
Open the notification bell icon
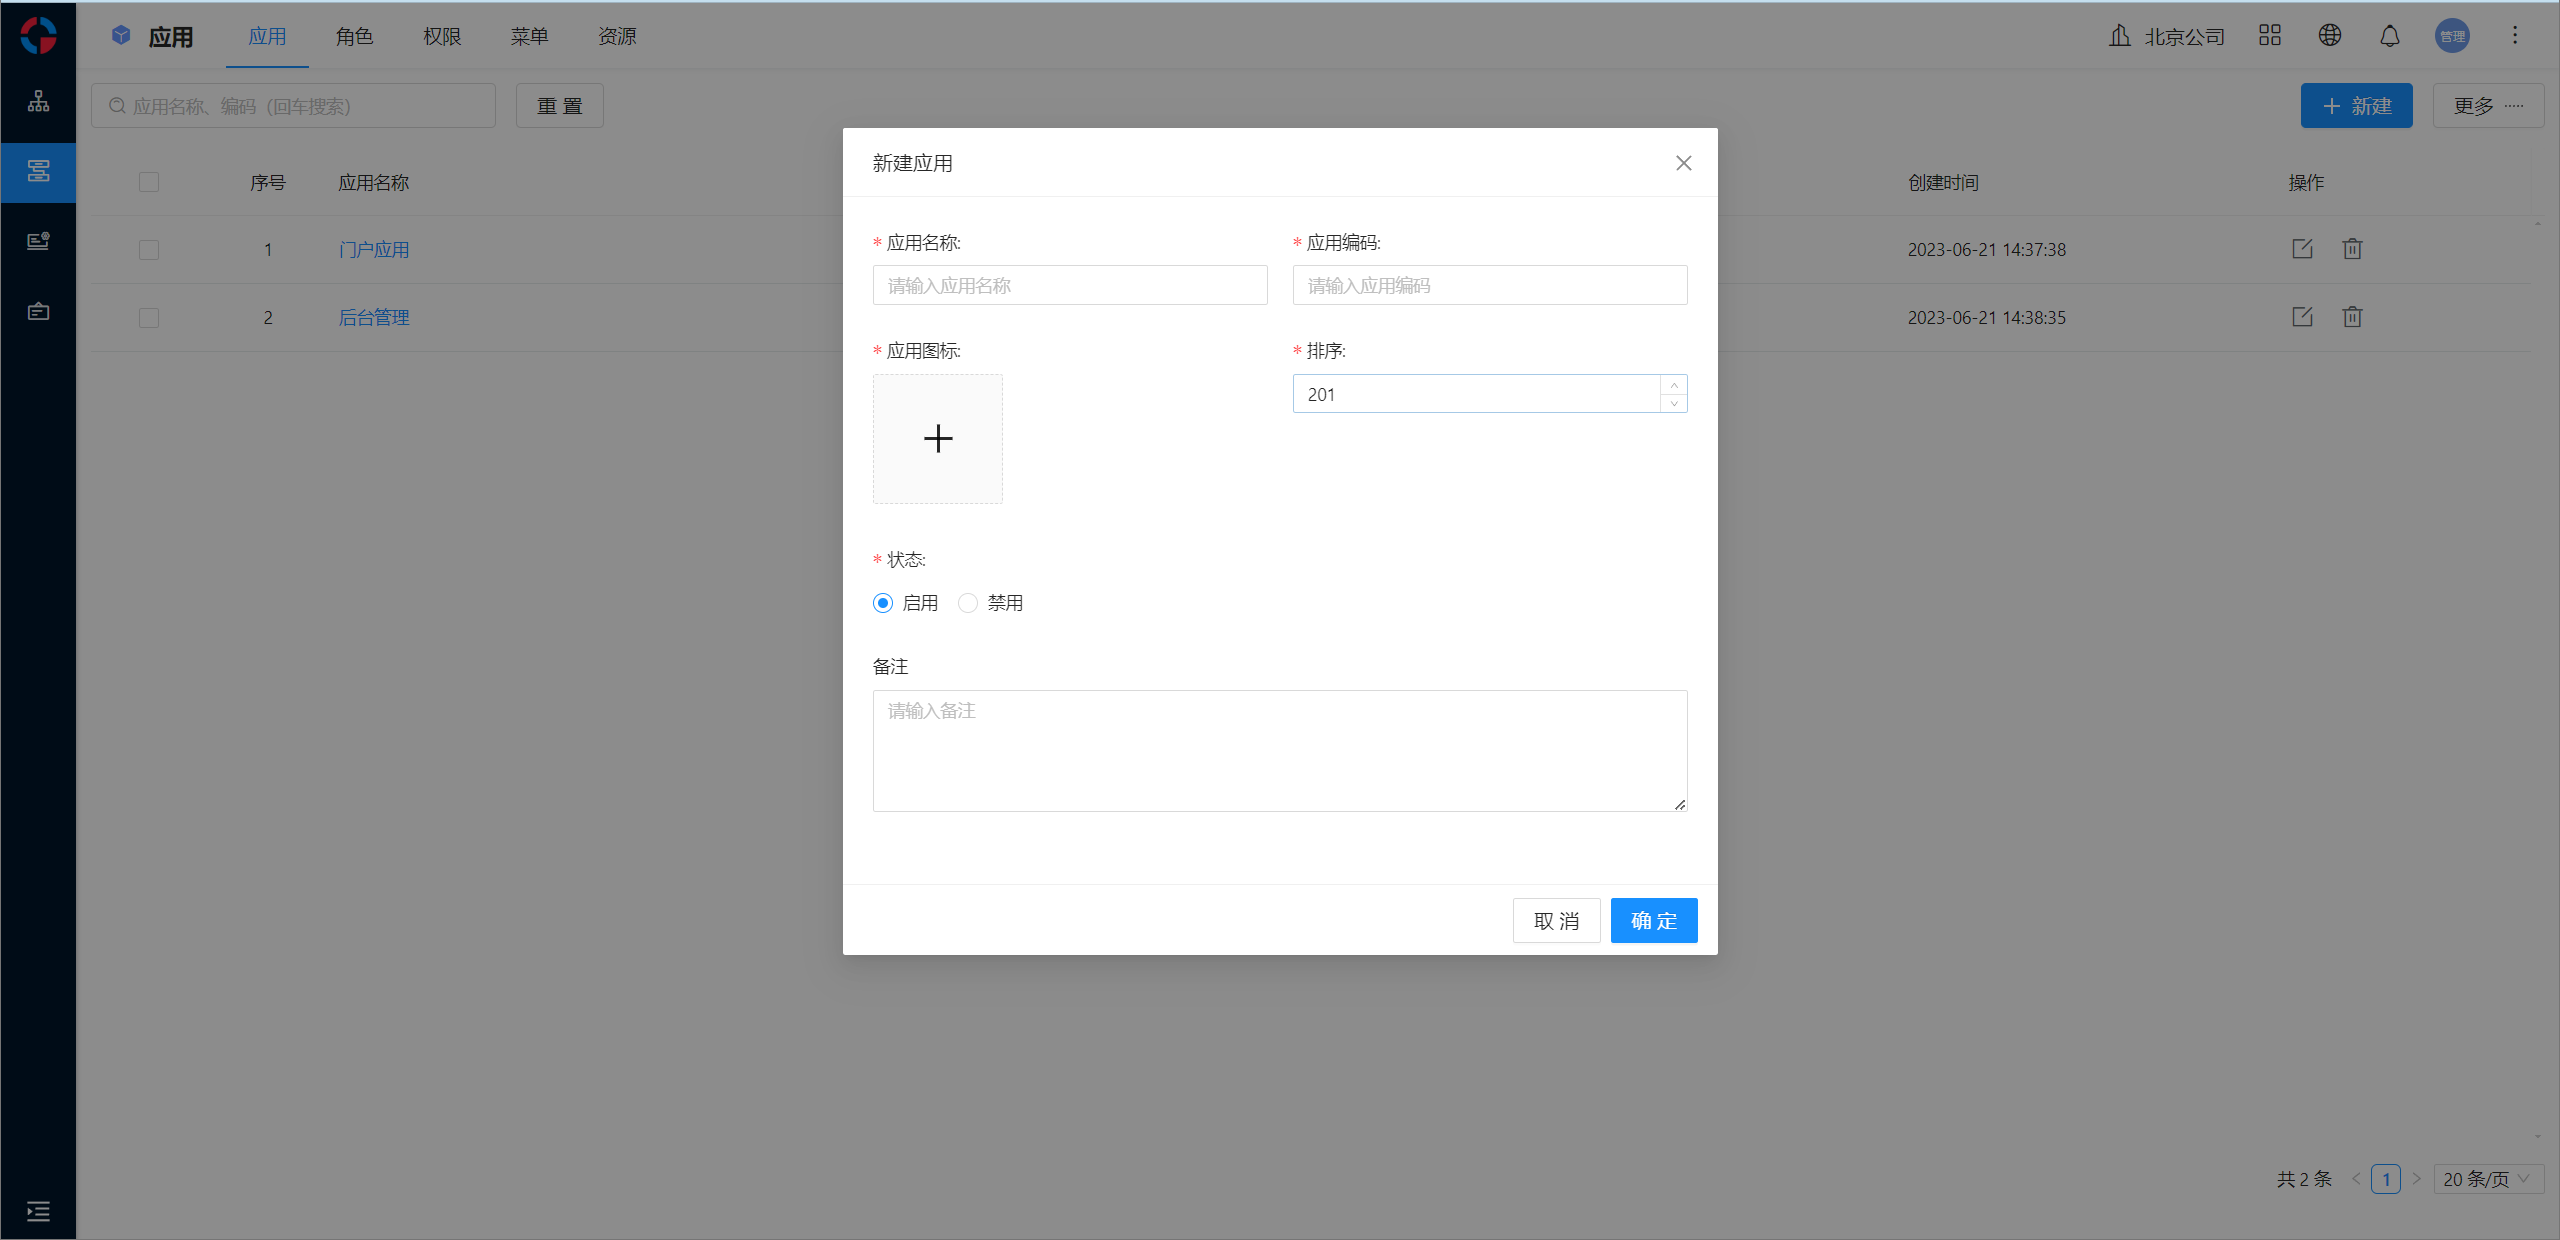point(2389,36)
